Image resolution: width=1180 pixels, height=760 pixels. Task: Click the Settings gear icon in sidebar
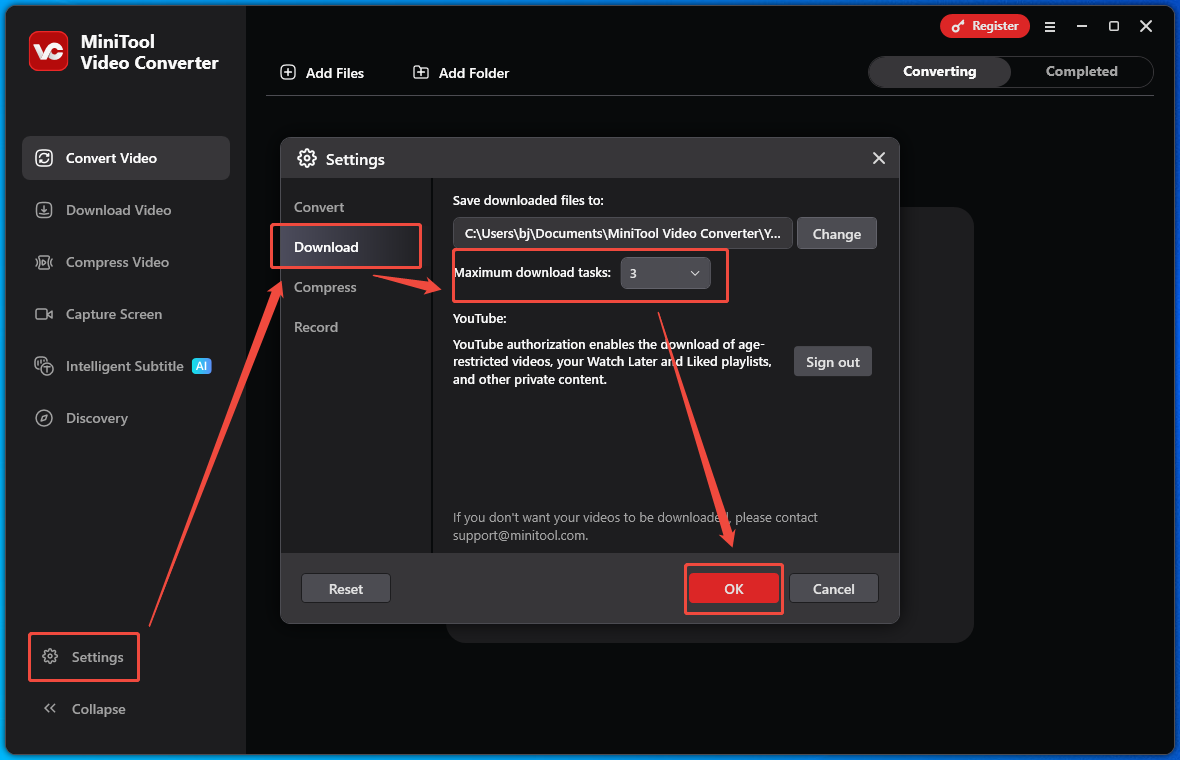point(50,656)
